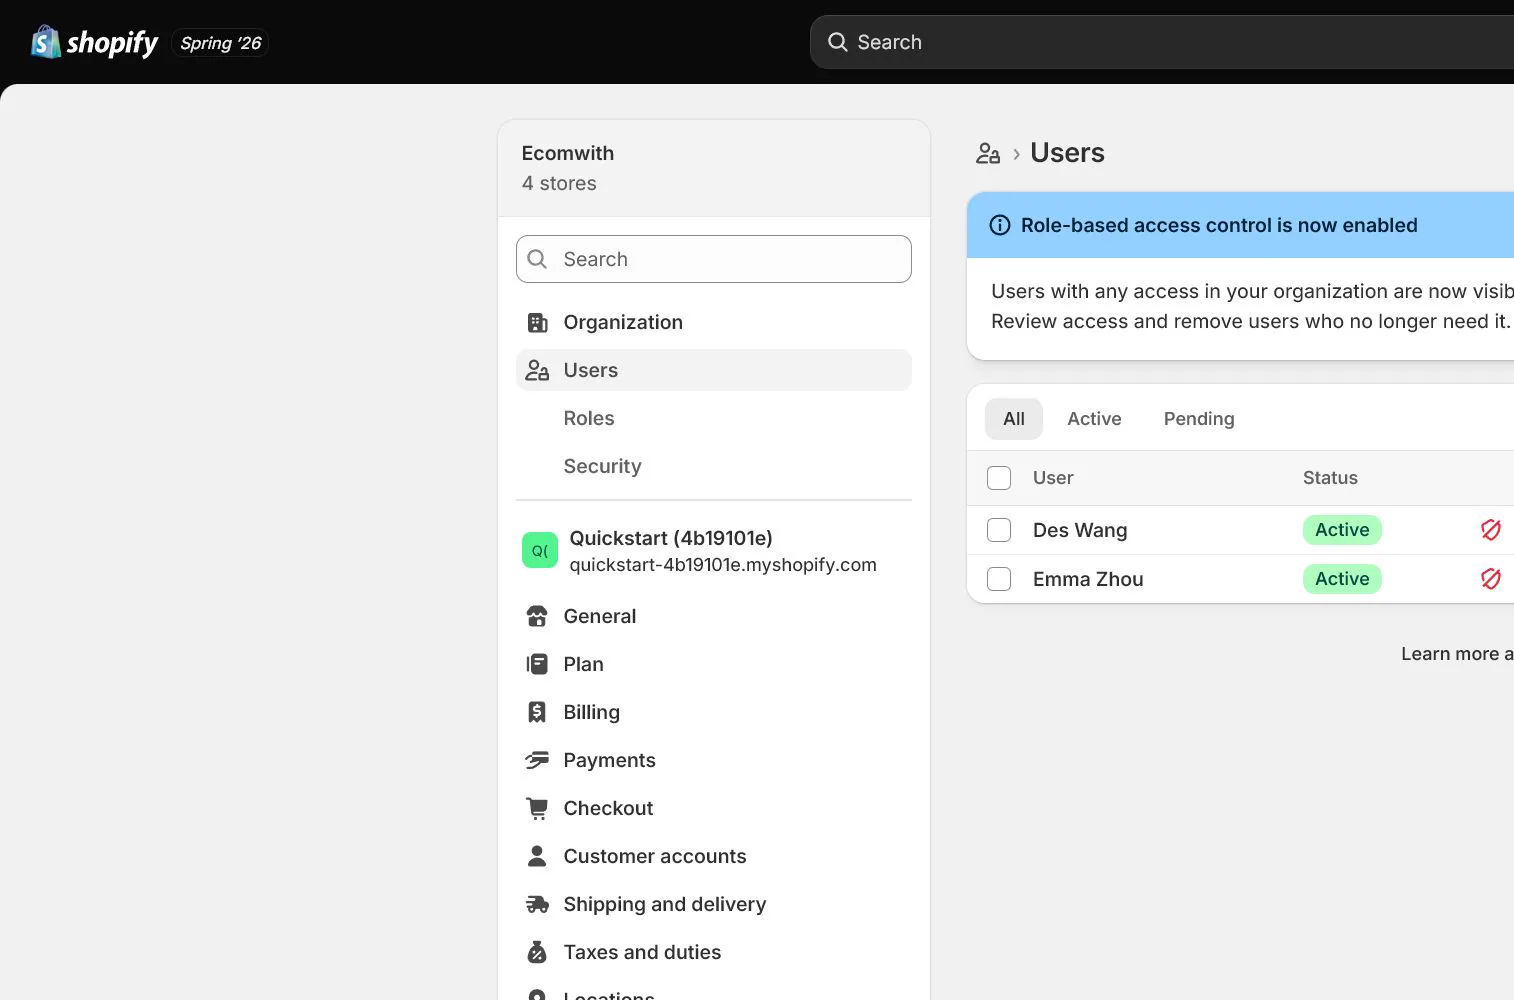
Task: Click the '4 stores' text
Action: [559, 183]
